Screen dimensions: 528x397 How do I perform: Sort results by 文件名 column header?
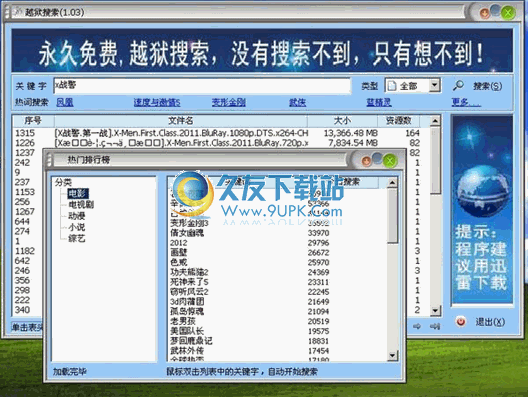180,121
